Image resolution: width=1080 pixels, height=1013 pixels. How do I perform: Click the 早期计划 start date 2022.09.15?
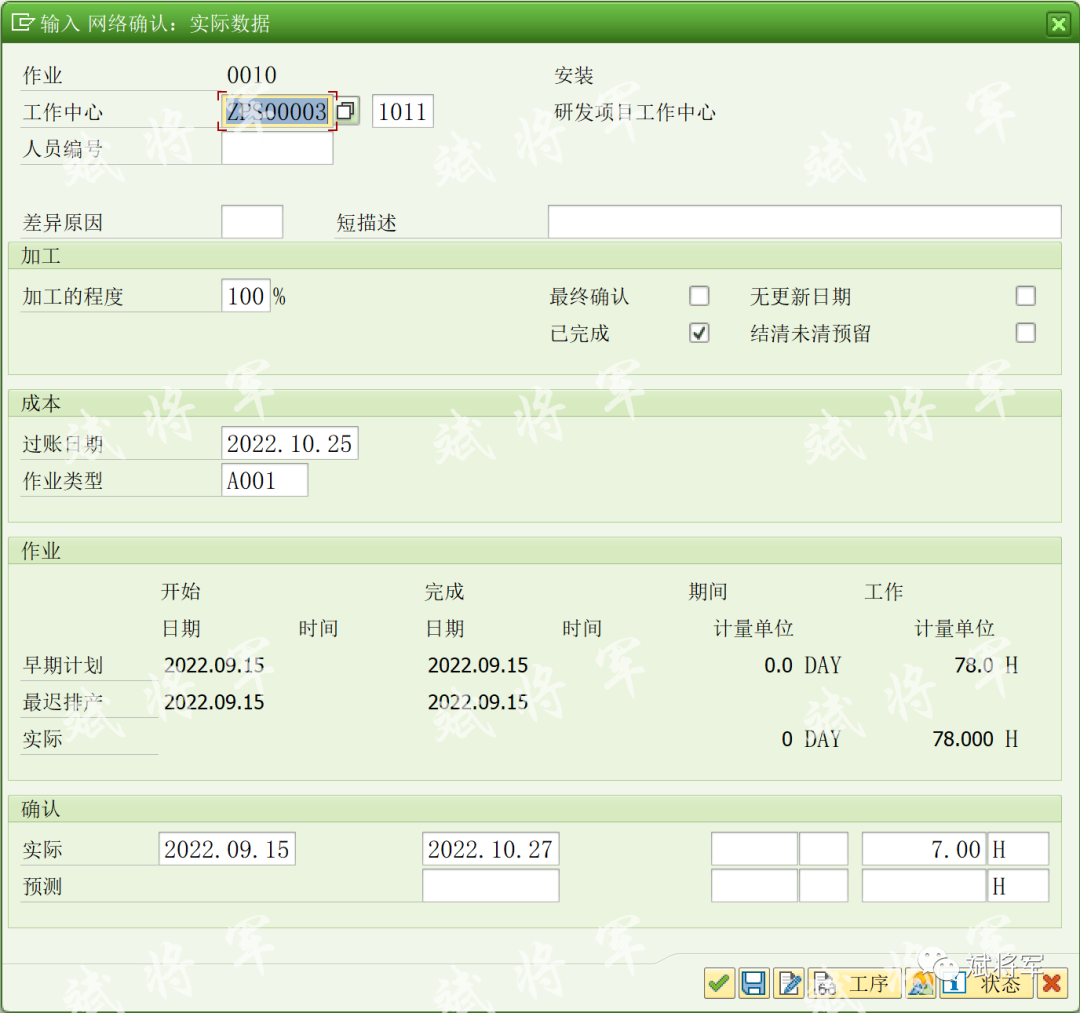click(x=214, y=665)
